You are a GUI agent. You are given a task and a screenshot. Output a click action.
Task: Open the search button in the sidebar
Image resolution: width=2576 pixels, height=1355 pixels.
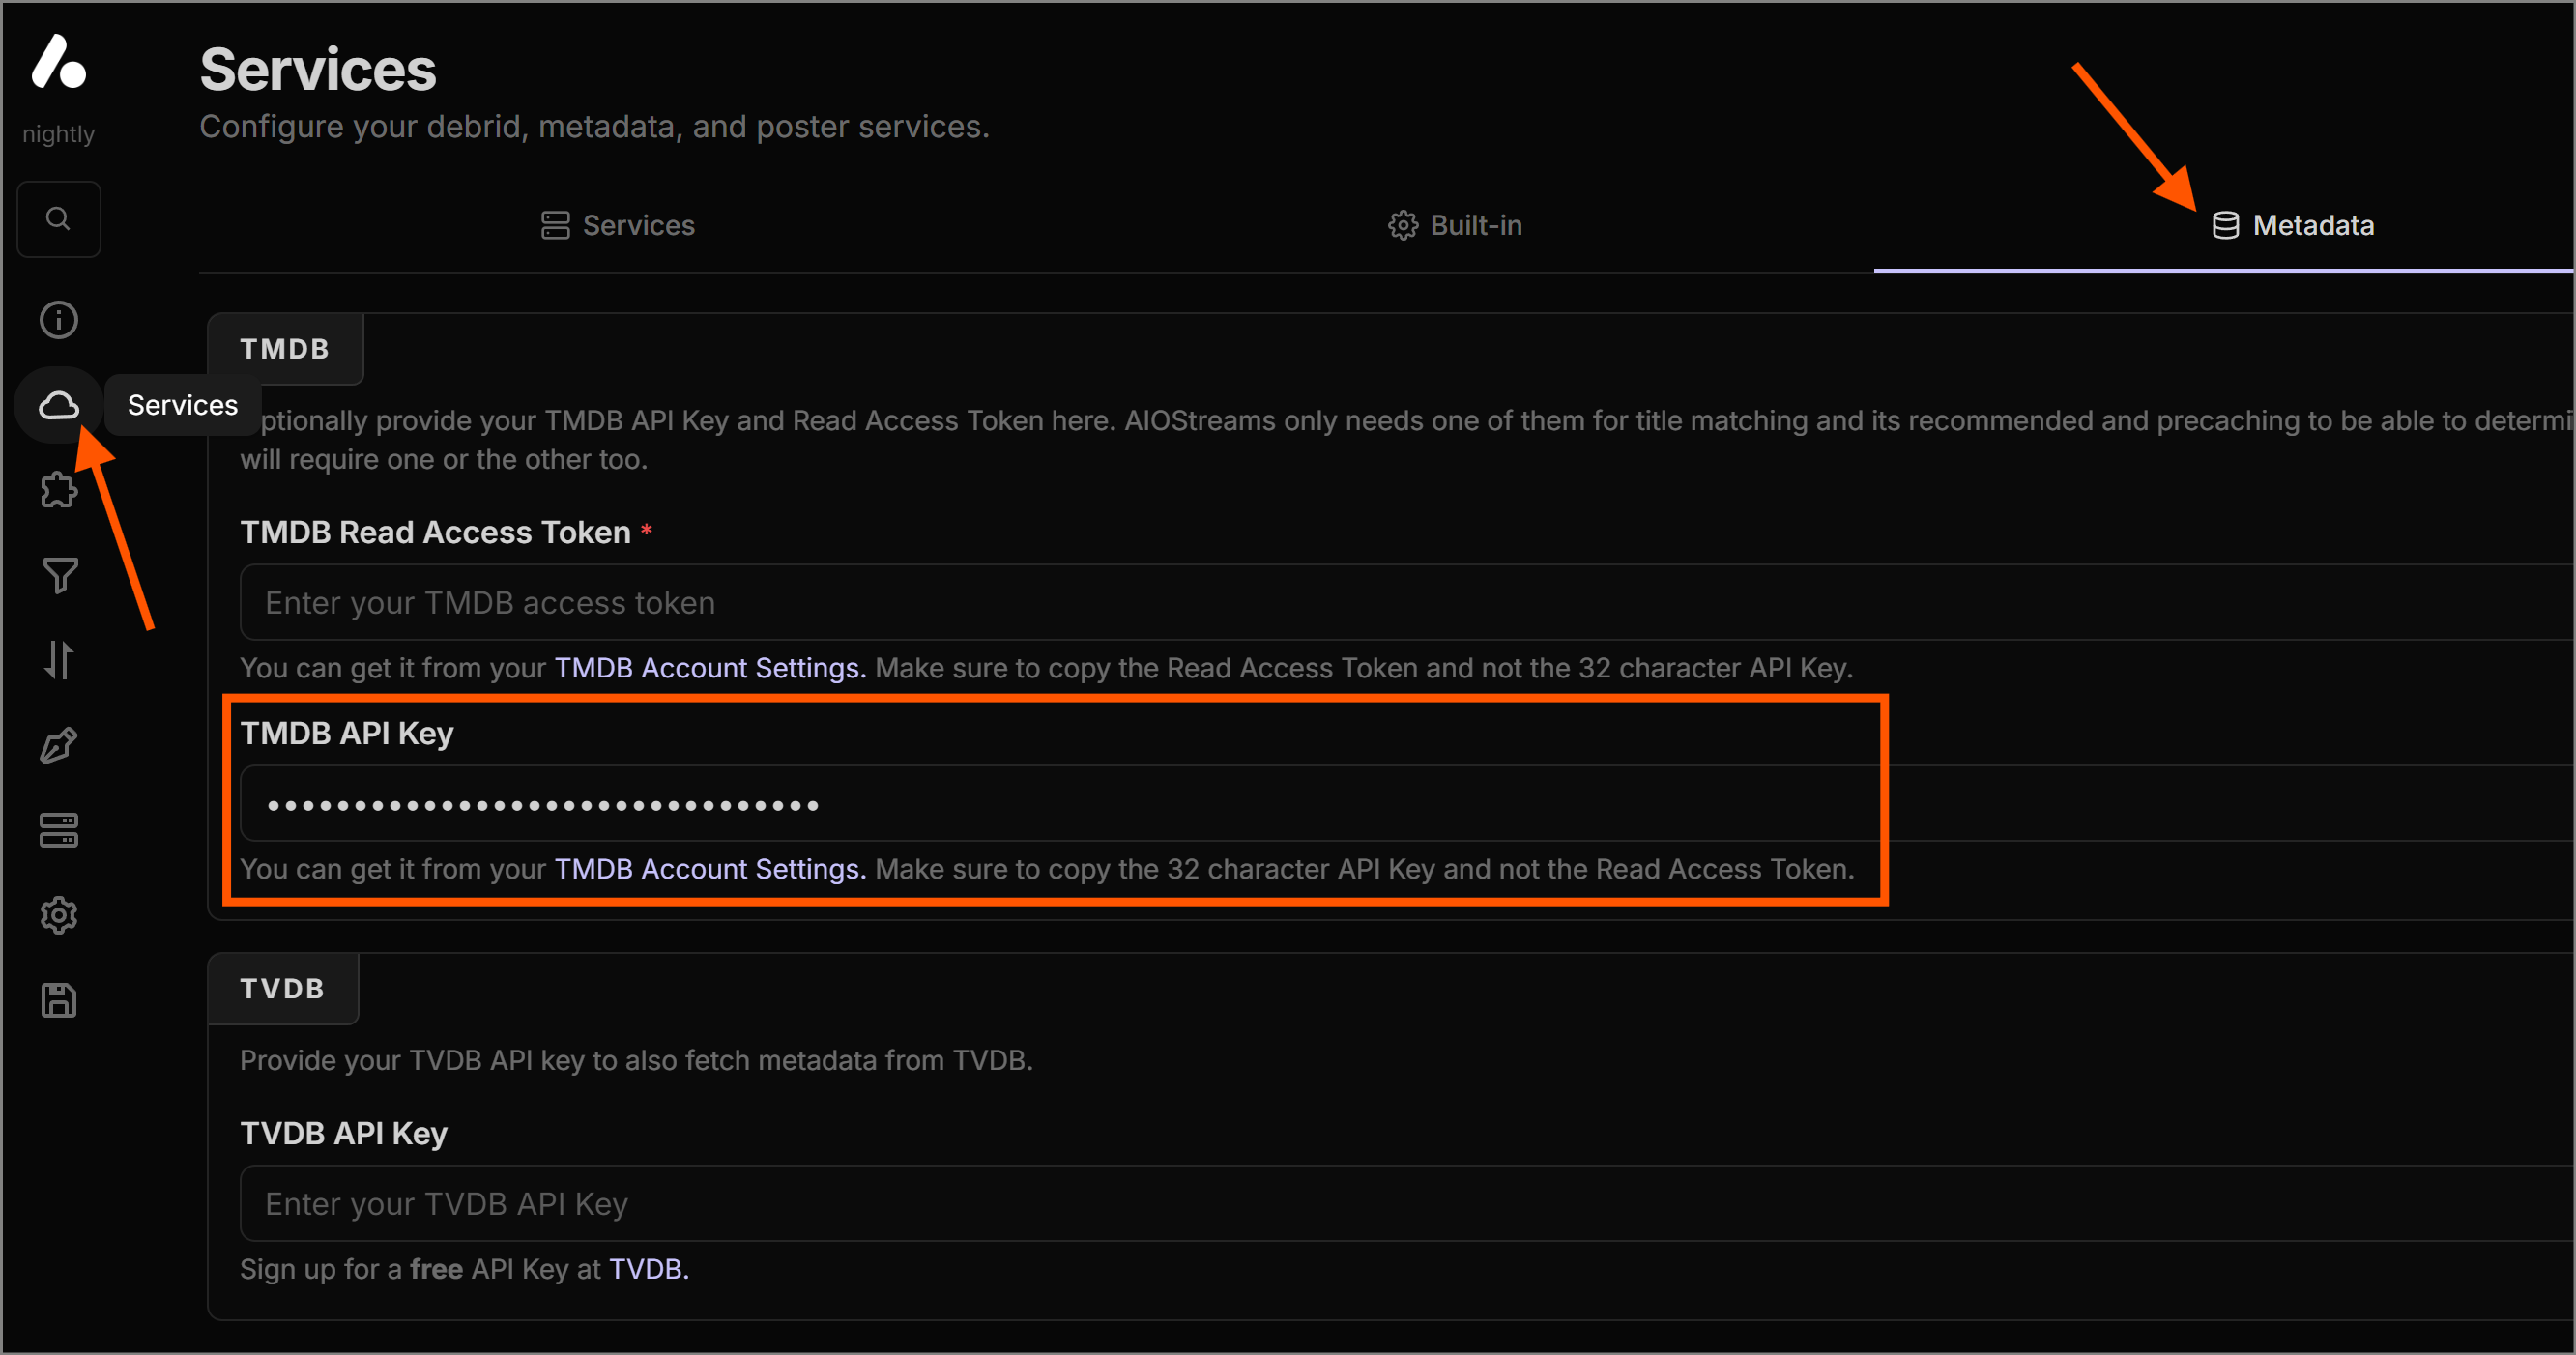pyautogui.click(x=59, y=219)
